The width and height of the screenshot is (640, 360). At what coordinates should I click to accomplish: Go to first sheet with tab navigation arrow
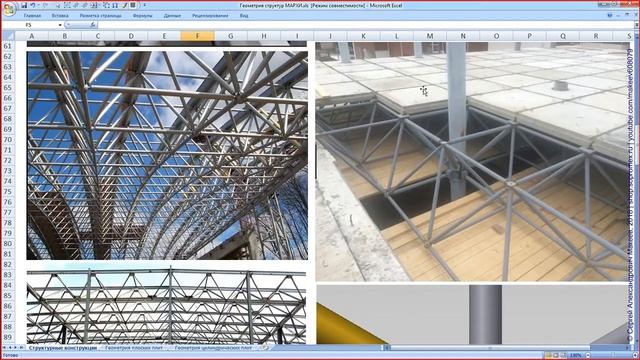coord(4,348)
